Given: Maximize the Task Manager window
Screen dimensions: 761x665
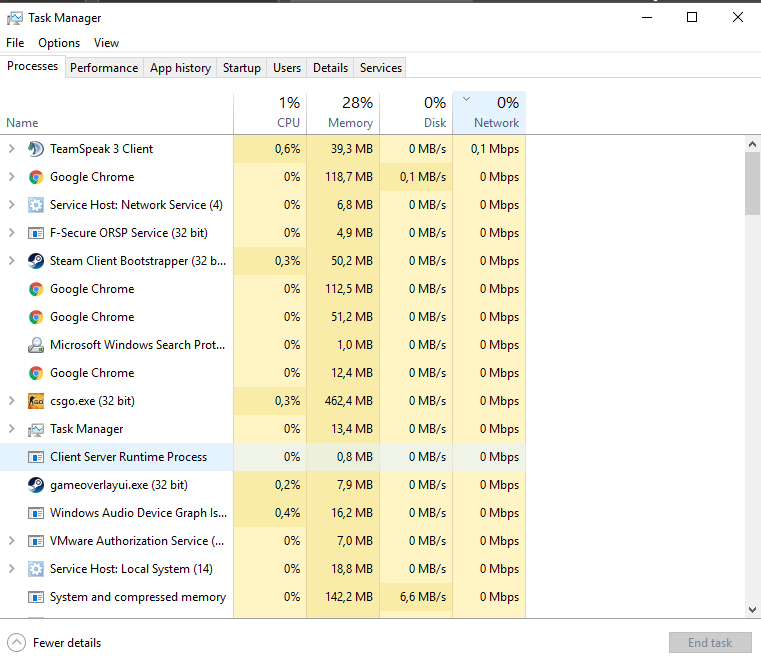Looking at the screenshot, I should click(x=692, y=17).
